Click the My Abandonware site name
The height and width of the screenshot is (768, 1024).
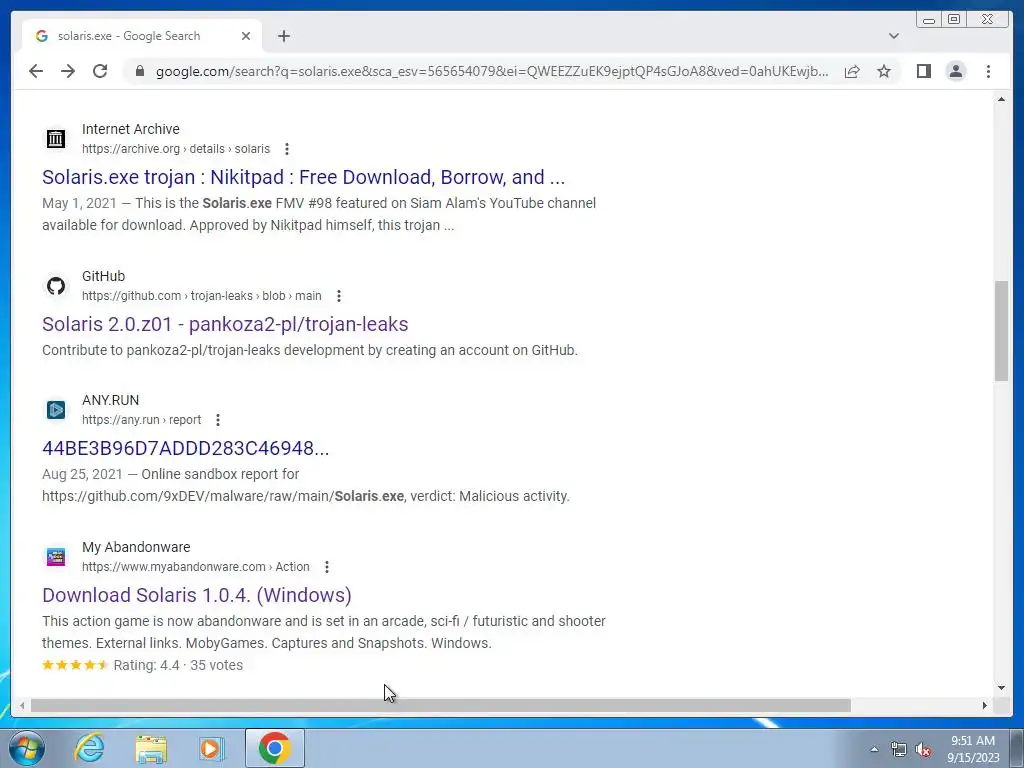click(x=136, y=547)
